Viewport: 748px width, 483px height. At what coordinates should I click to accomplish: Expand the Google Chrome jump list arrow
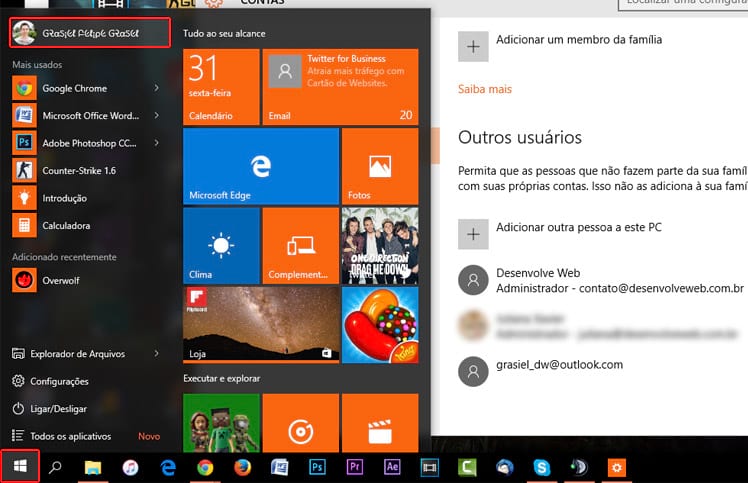(x=156, y=88)
